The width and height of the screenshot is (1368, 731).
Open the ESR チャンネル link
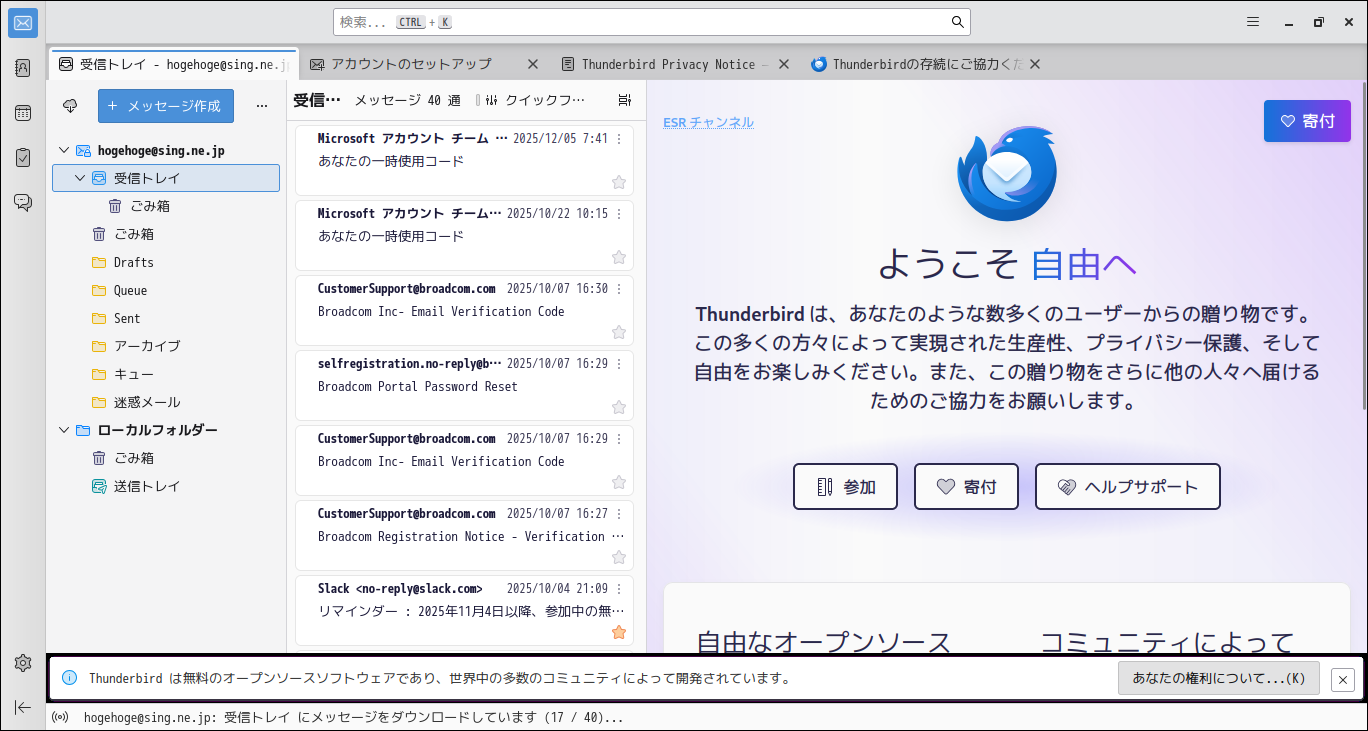(x=708, y=122)
